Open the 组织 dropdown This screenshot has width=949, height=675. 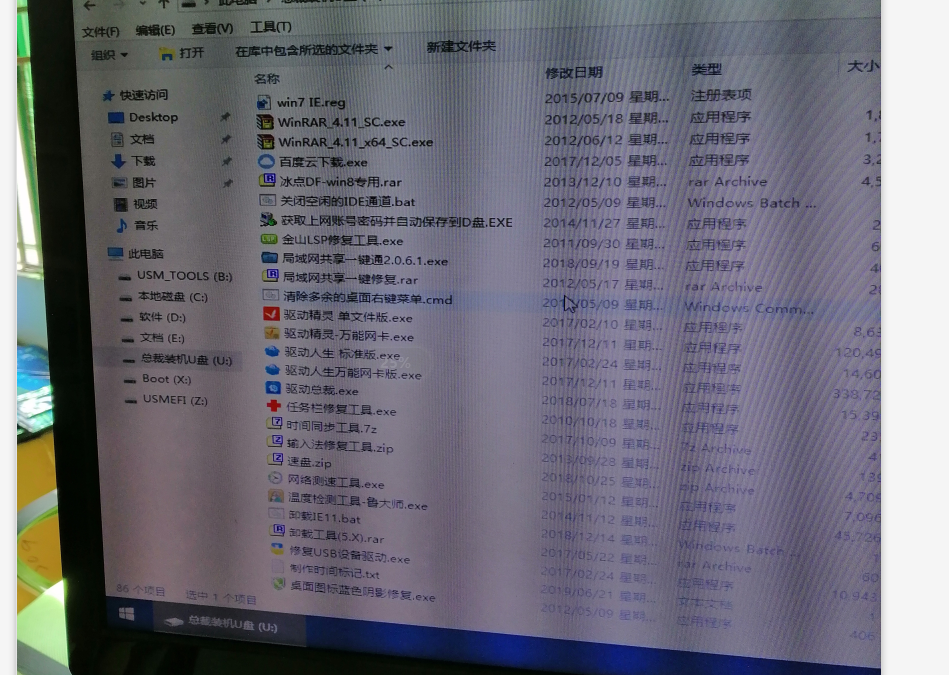110,54
